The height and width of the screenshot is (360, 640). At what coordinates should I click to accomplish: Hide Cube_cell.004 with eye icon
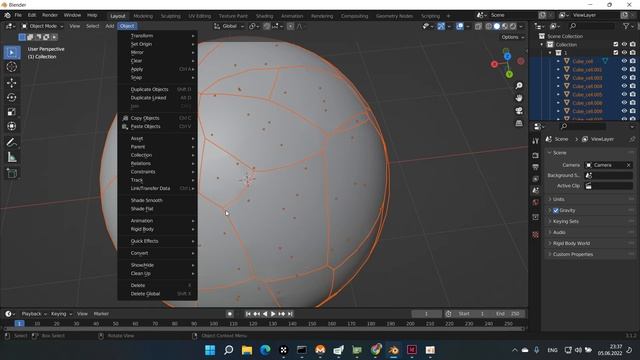tap(624, 86)
